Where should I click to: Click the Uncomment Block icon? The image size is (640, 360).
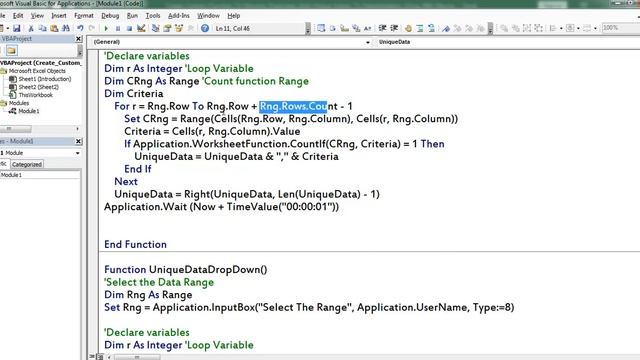tap(431, 28)
